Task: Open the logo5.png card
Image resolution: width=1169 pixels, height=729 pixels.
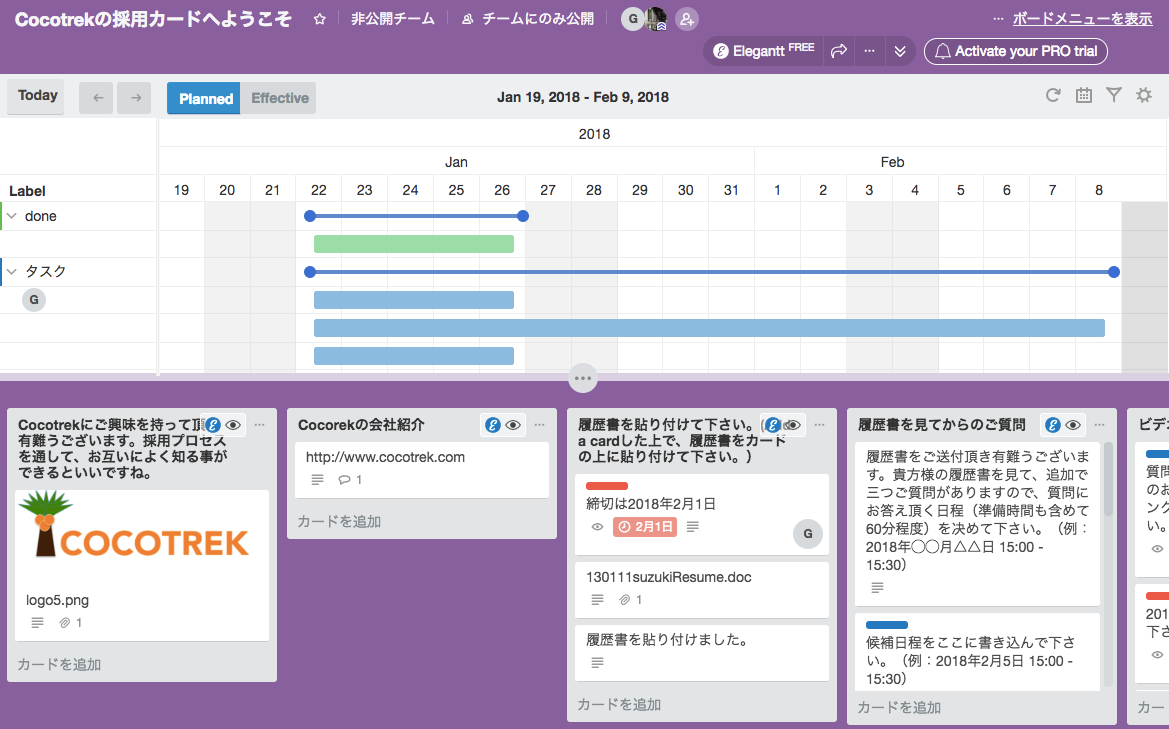Action: click(x=142, y=565)
